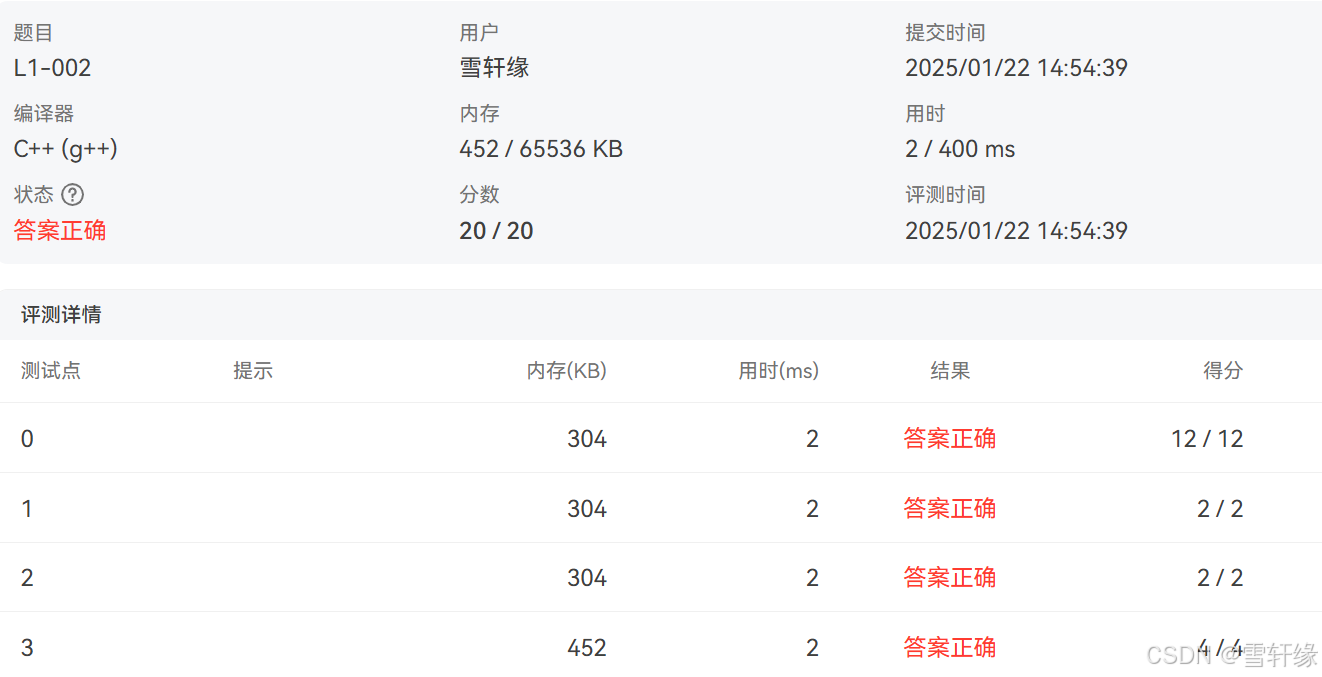Viewport: 1322px width, 677px height.
Task: Click the 评测详情 section header
Action: (x=58, y=314)
